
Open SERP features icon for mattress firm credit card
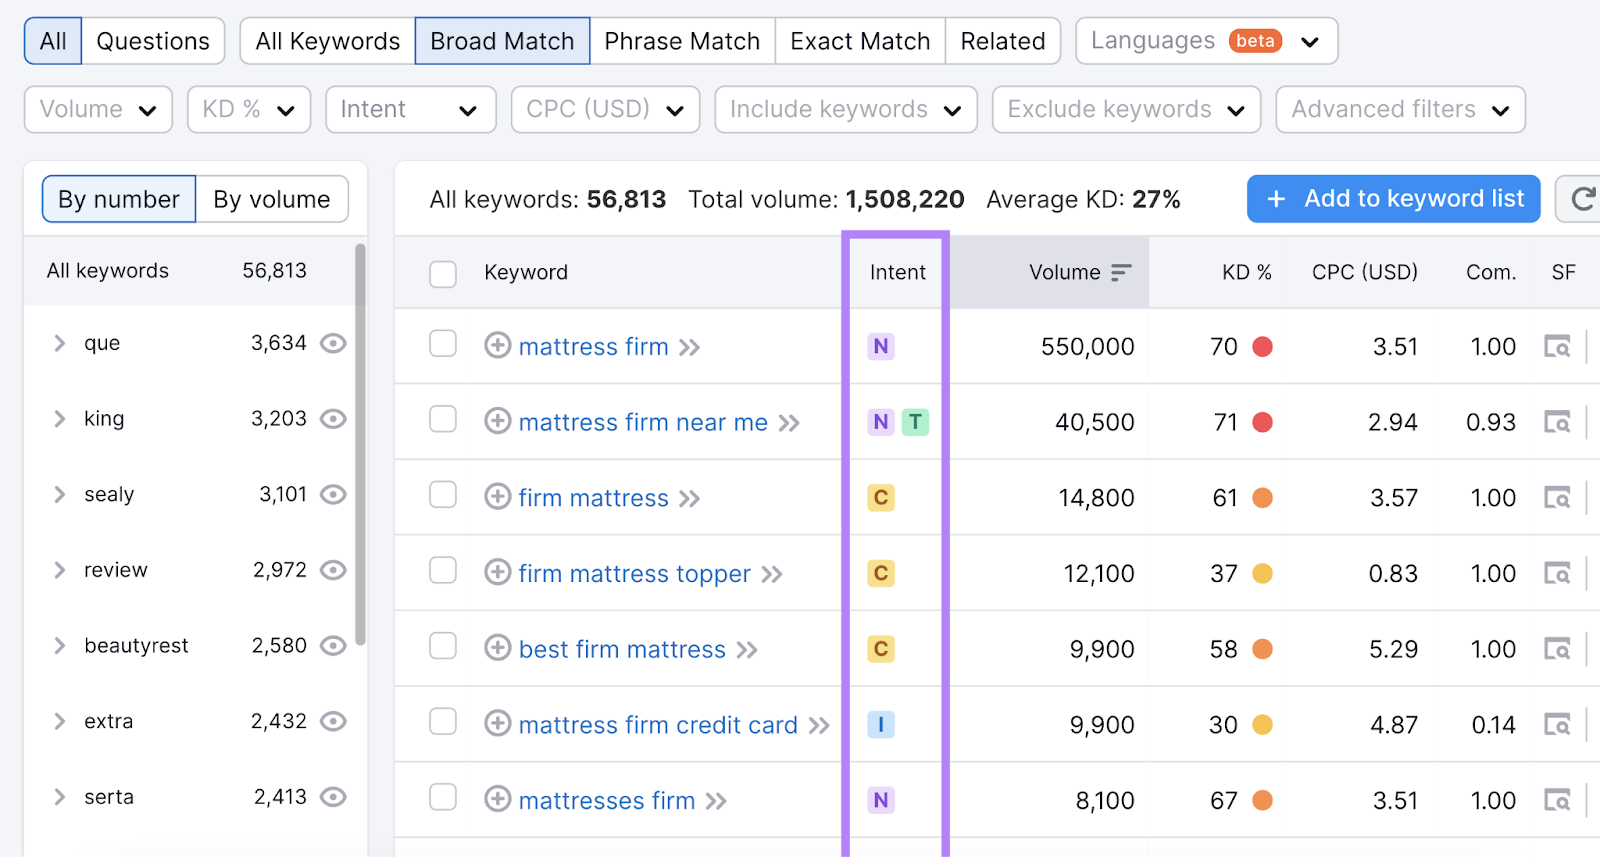pos(1557,725)
